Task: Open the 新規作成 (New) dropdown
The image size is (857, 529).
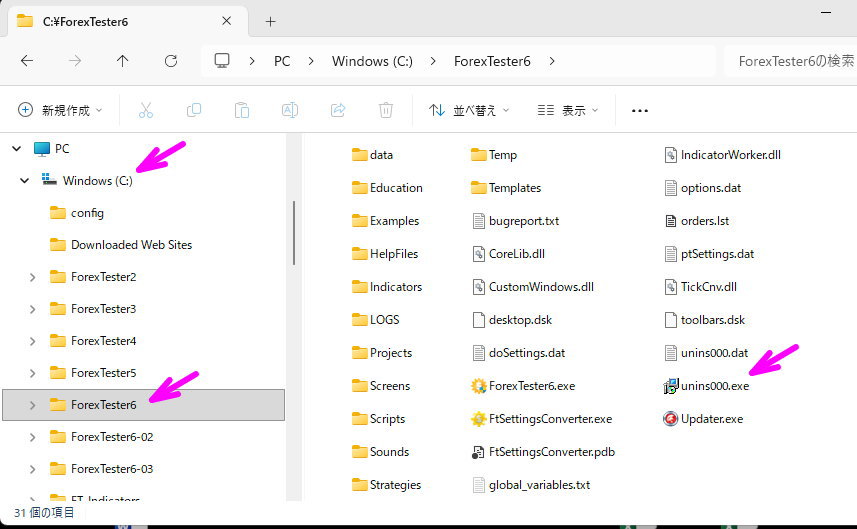Action: (60, 110)
